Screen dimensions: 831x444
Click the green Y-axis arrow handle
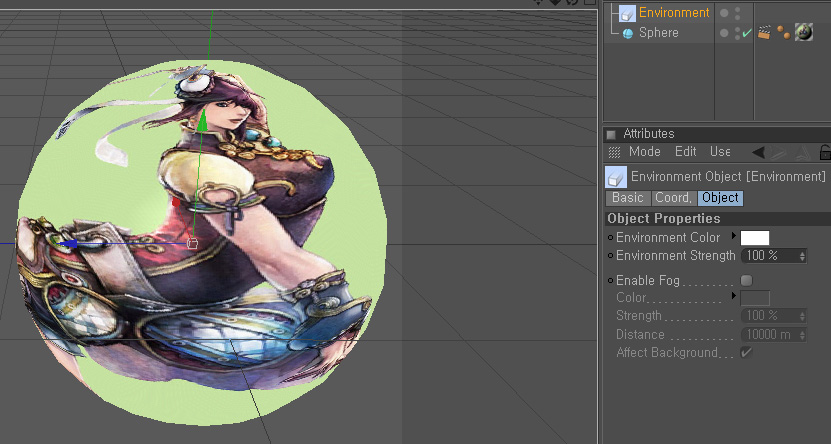(x=201, y=122)
